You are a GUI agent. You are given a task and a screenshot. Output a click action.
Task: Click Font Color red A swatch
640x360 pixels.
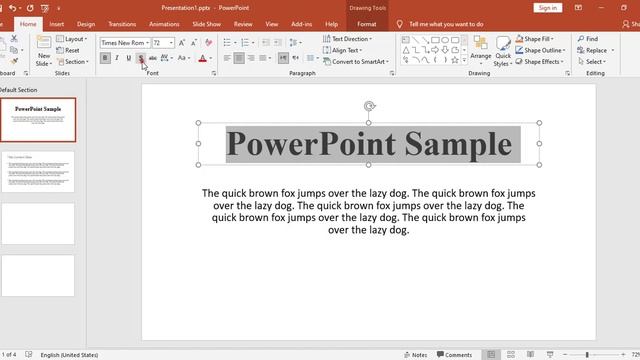(x=202, y=58)
